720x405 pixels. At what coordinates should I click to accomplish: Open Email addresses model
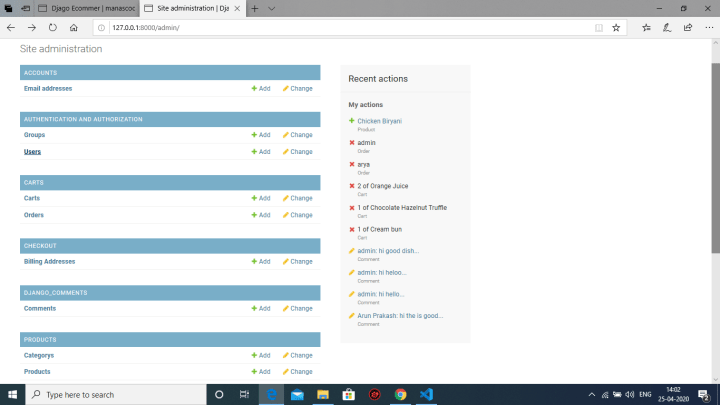48,89
